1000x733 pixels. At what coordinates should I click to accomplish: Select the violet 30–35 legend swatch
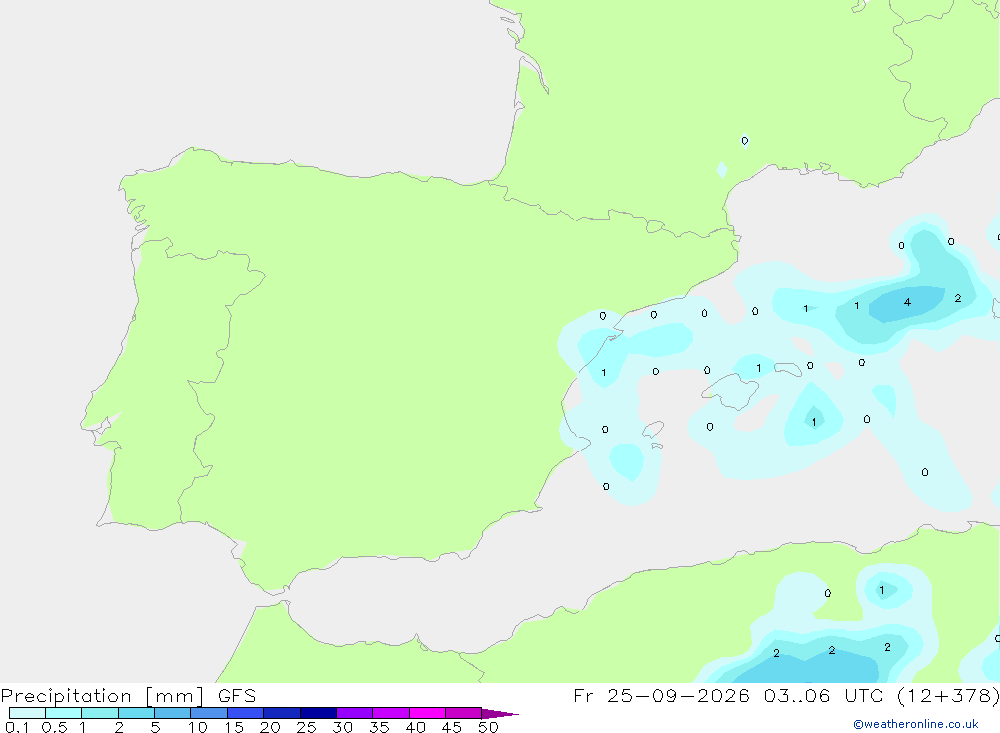click(x=355, y=713)
